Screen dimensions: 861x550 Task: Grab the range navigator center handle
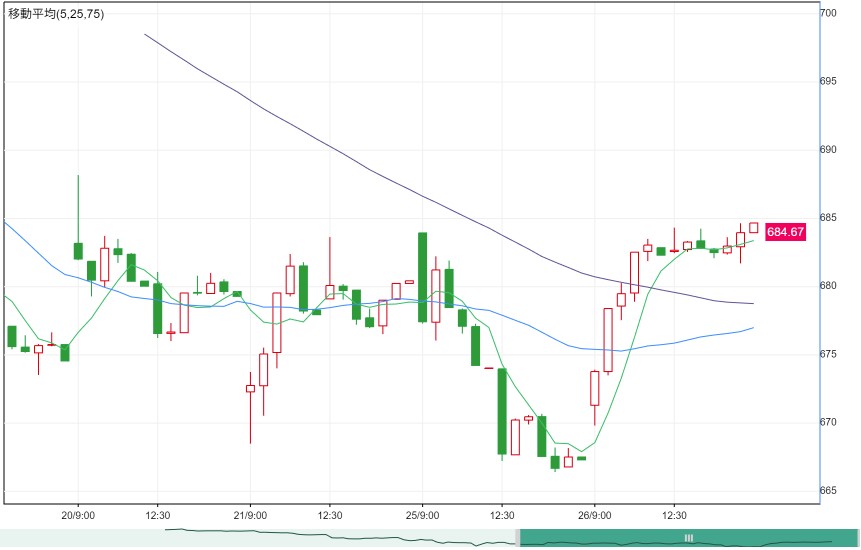(x=689, y=538)
